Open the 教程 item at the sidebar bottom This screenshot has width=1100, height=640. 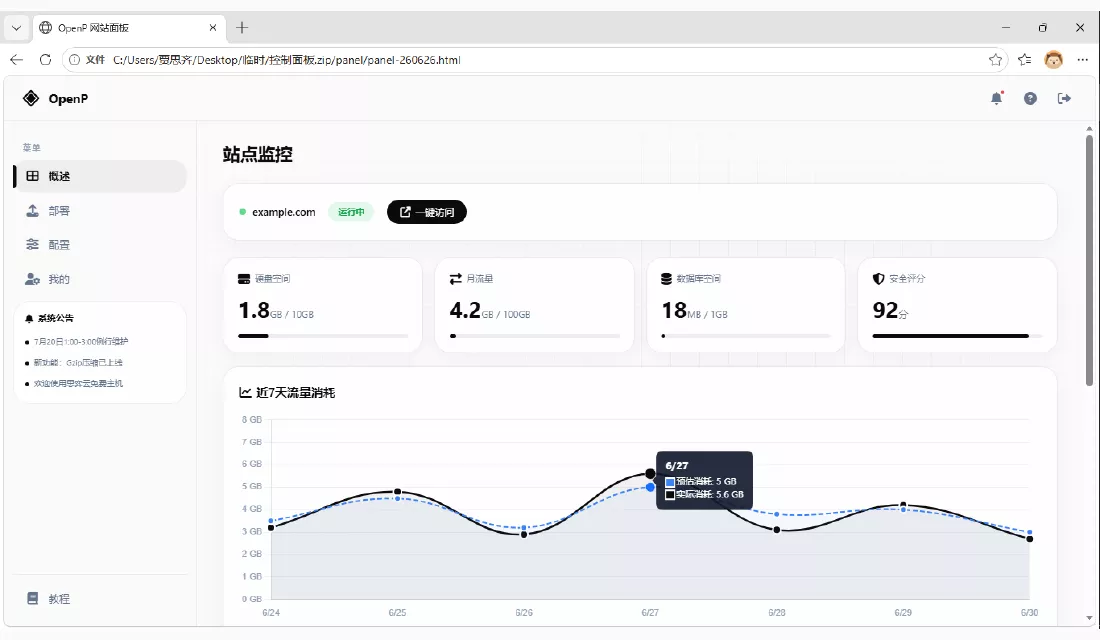pos(100,599)
